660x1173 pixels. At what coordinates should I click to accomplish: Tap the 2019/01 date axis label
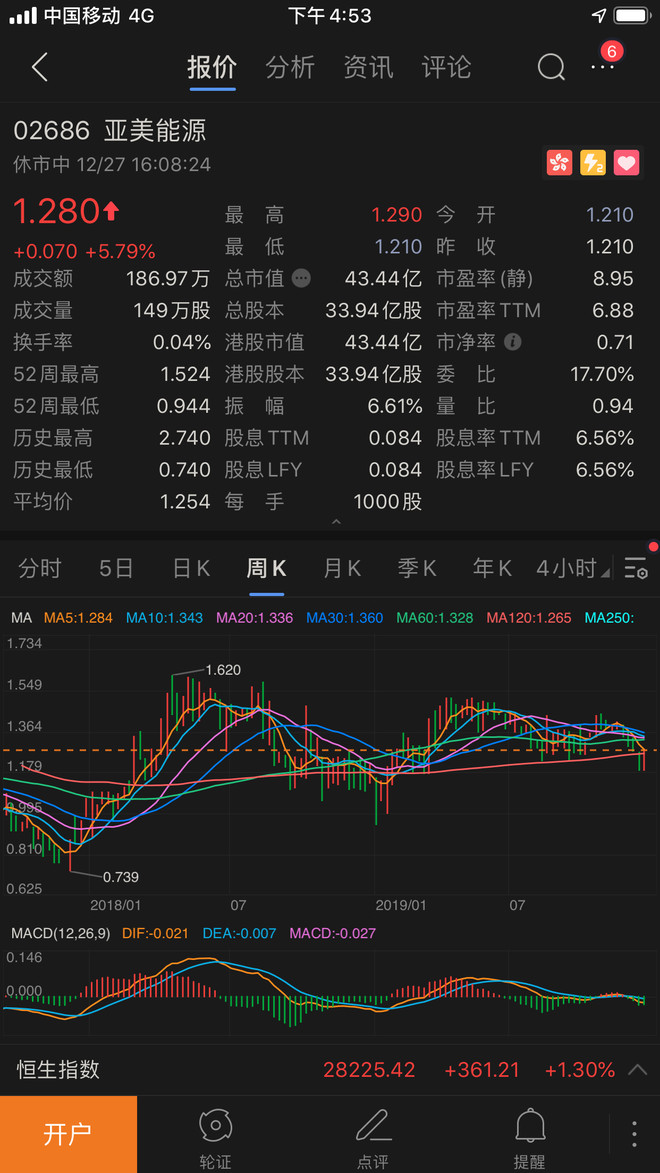point(400,904)
